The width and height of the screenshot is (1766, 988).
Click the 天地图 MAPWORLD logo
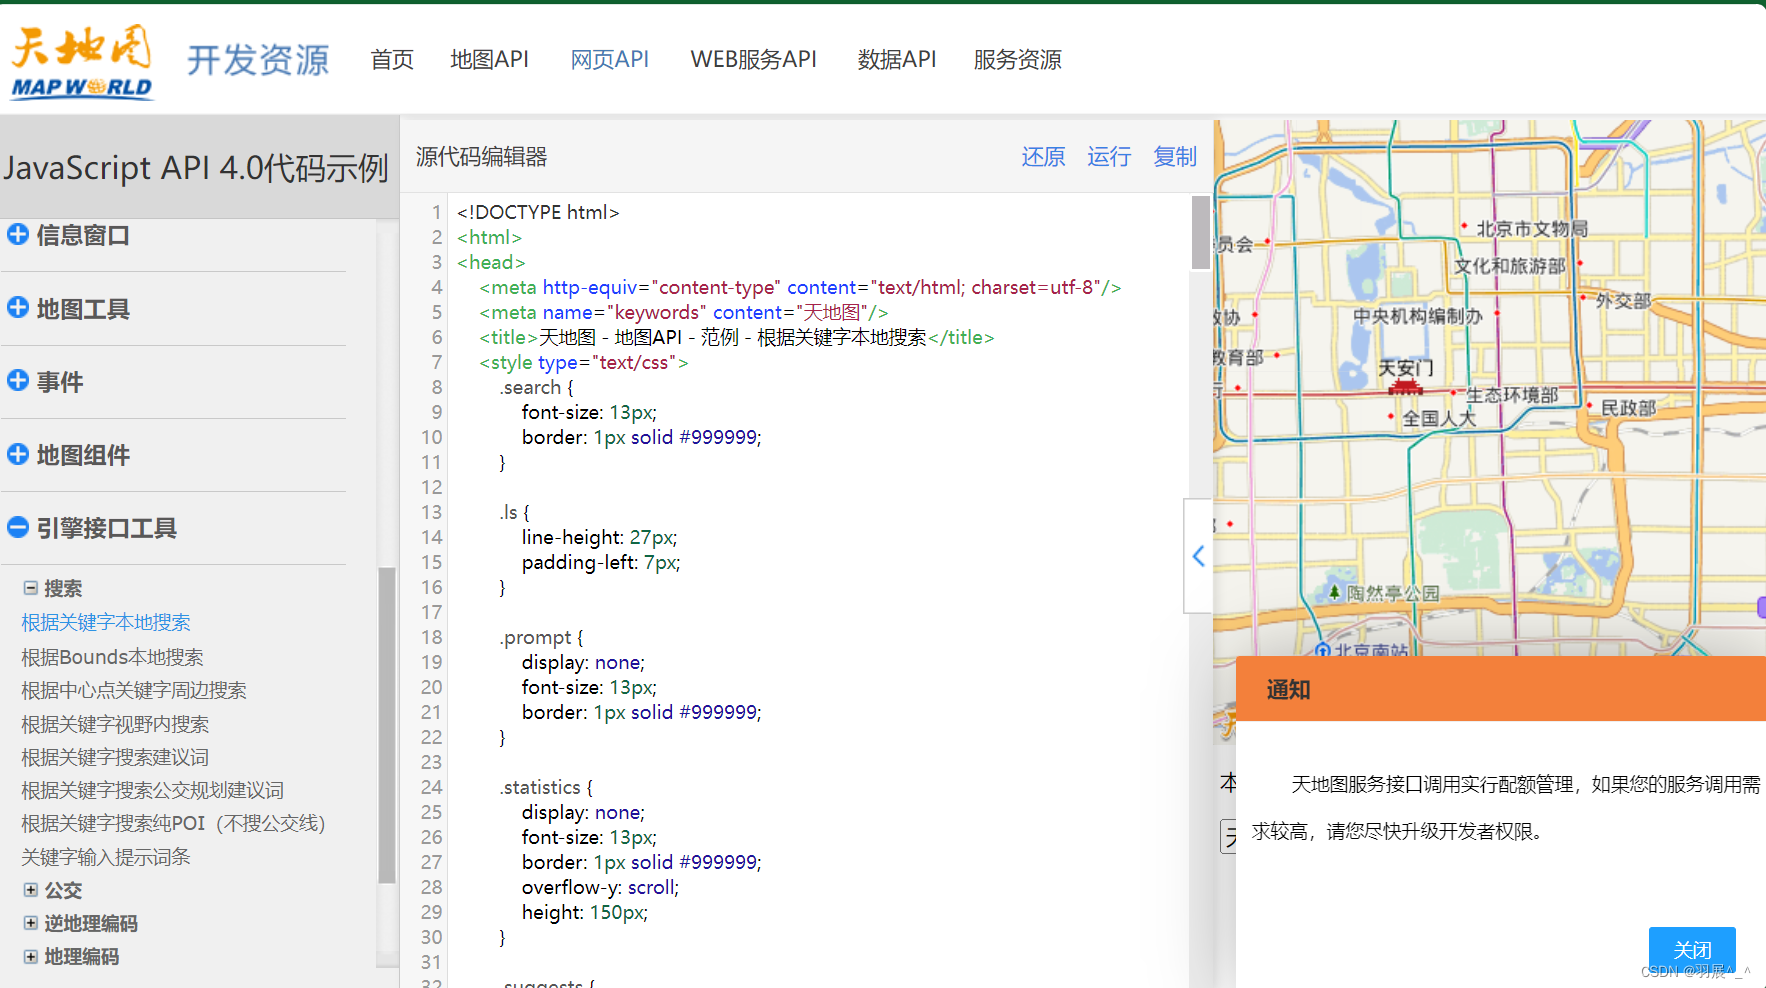(x=82, y=62)
